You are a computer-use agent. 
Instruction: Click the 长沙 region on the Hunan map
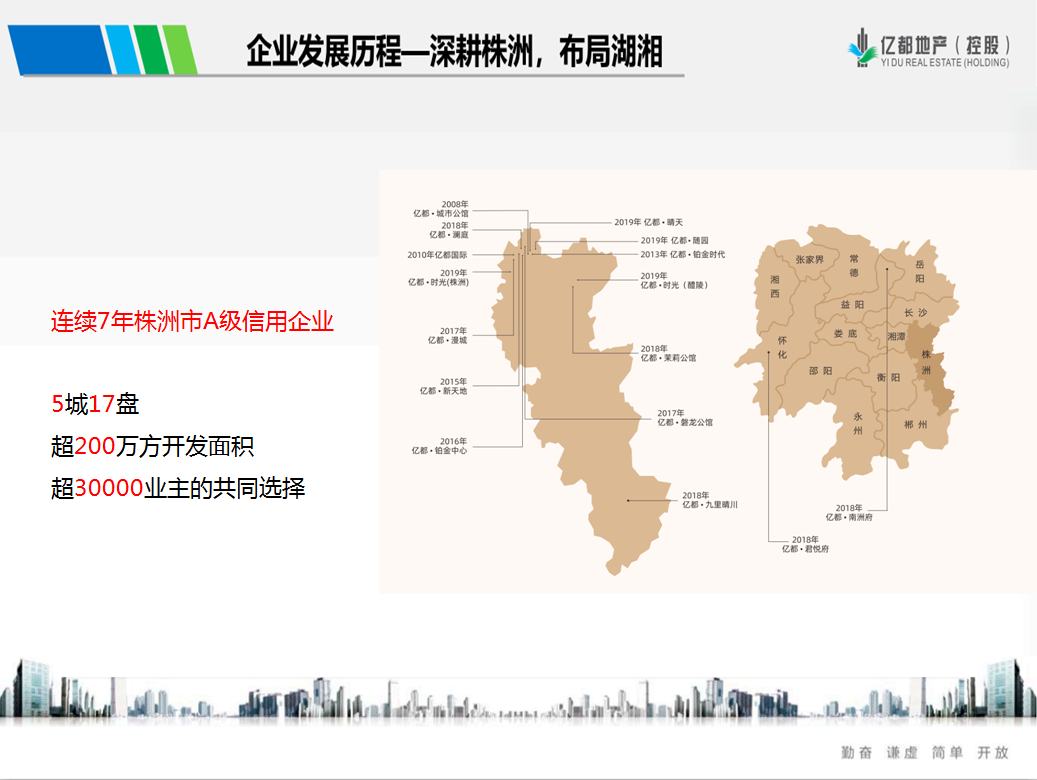click(x=915, y=313)
